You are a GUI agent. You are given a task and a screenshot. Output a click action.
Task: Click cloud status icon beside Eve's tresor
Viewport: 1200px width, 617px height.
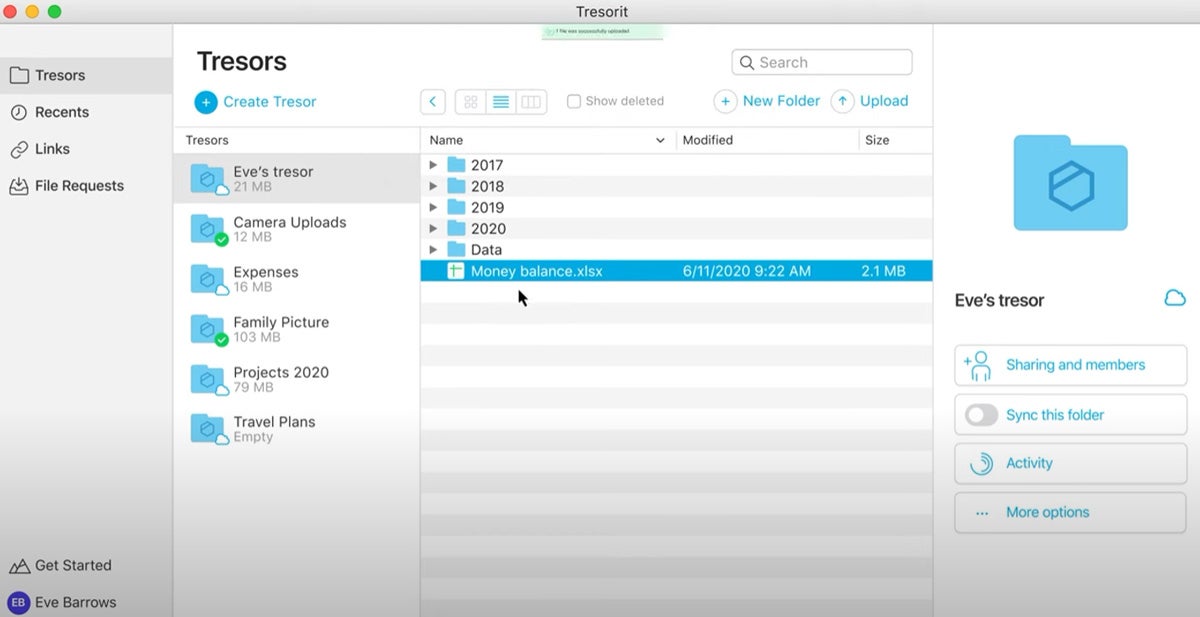pyautogui.click(x=1175, y=298)
